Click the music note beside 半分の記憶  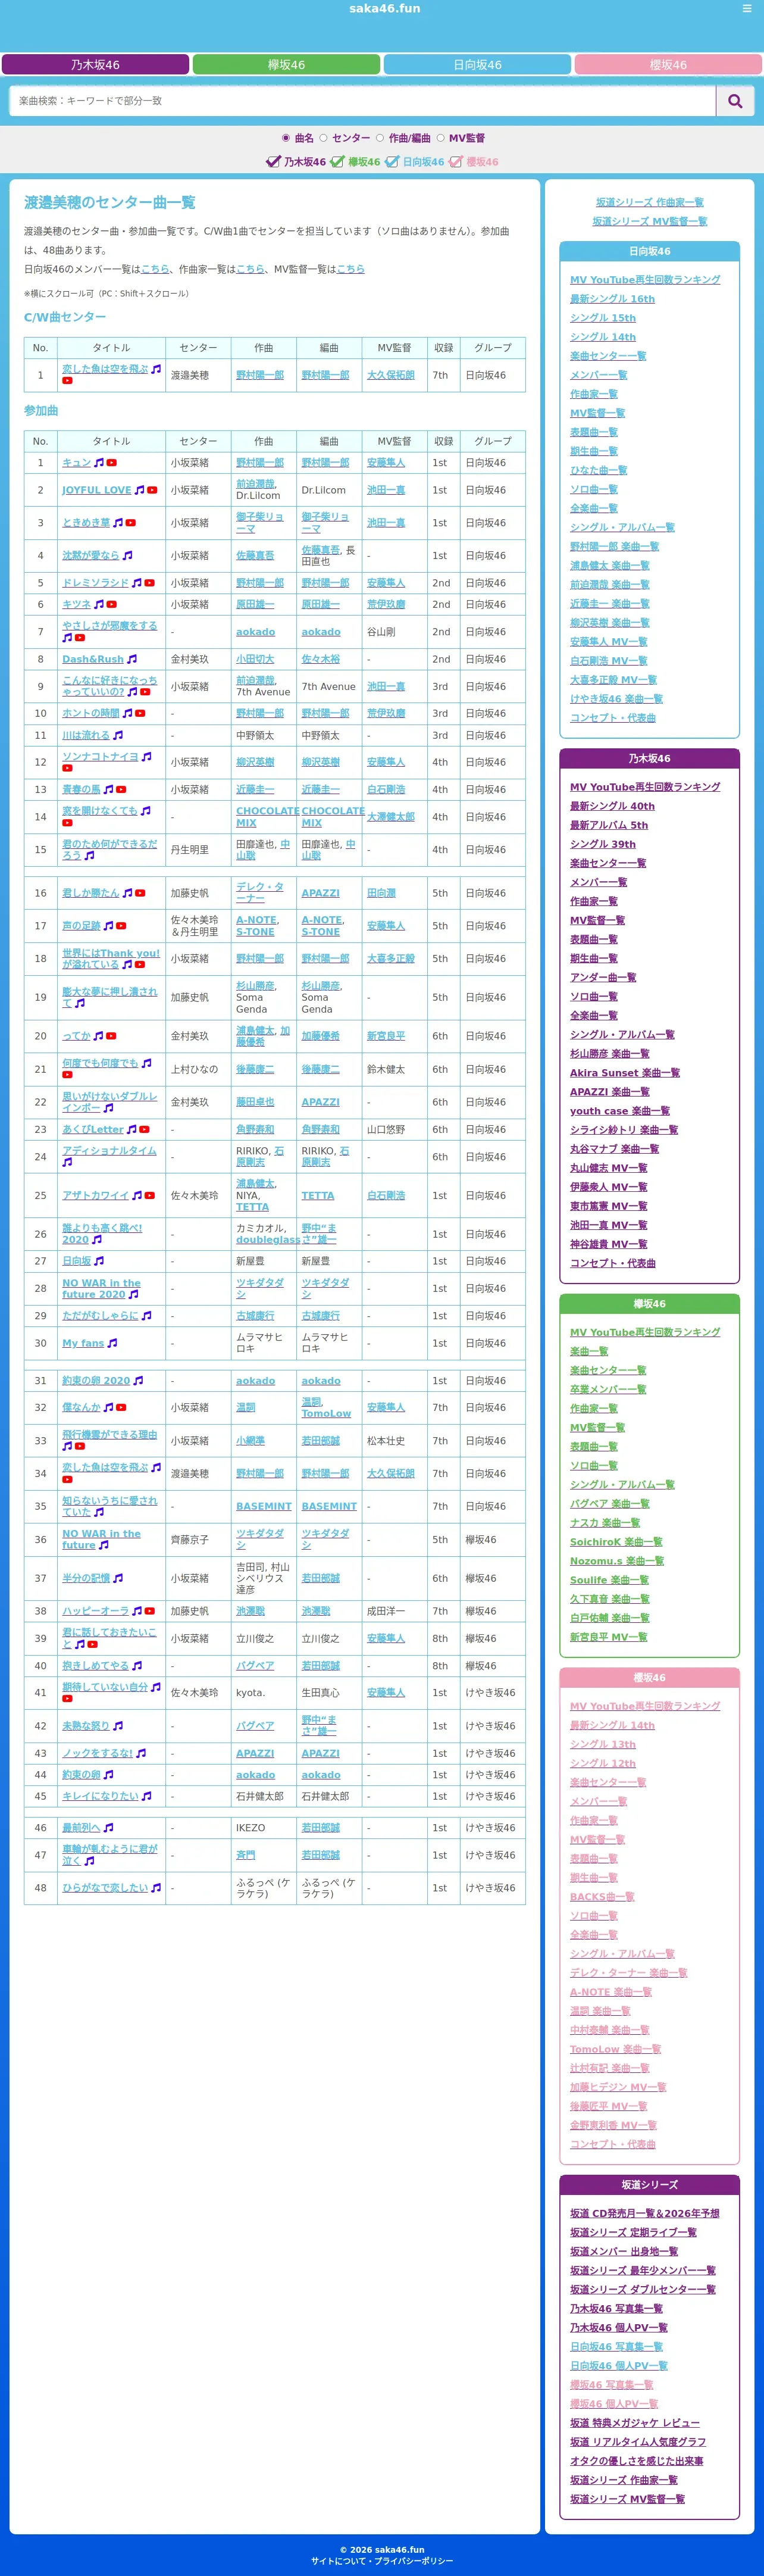click(x=118, y=1578)
